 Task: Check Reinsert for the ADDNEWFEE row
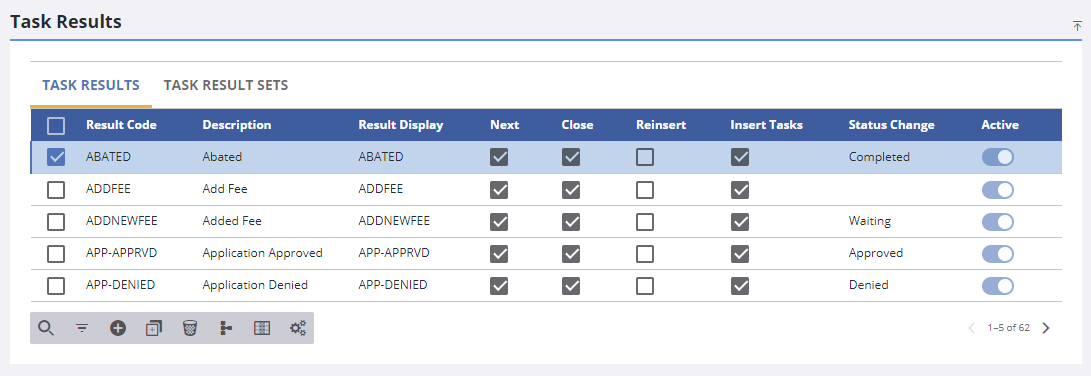point(645,221)
